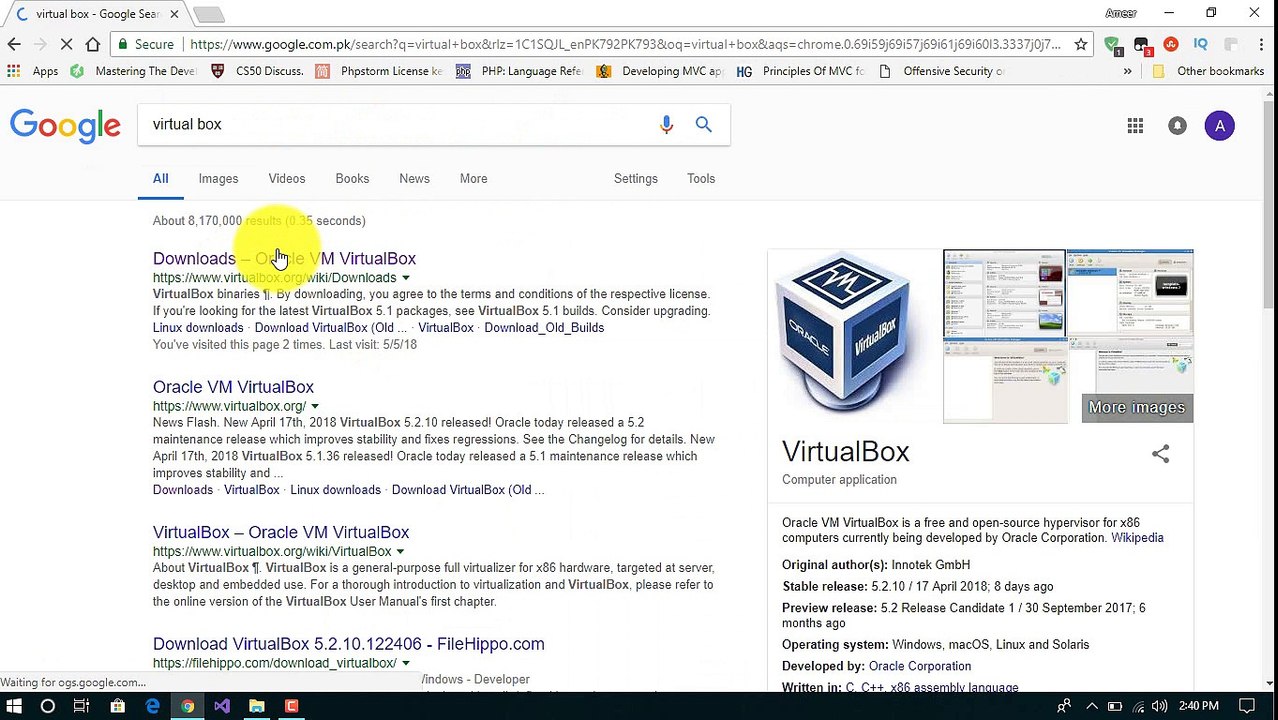Open the green shield adblock extension

(x=1112, y=45)
